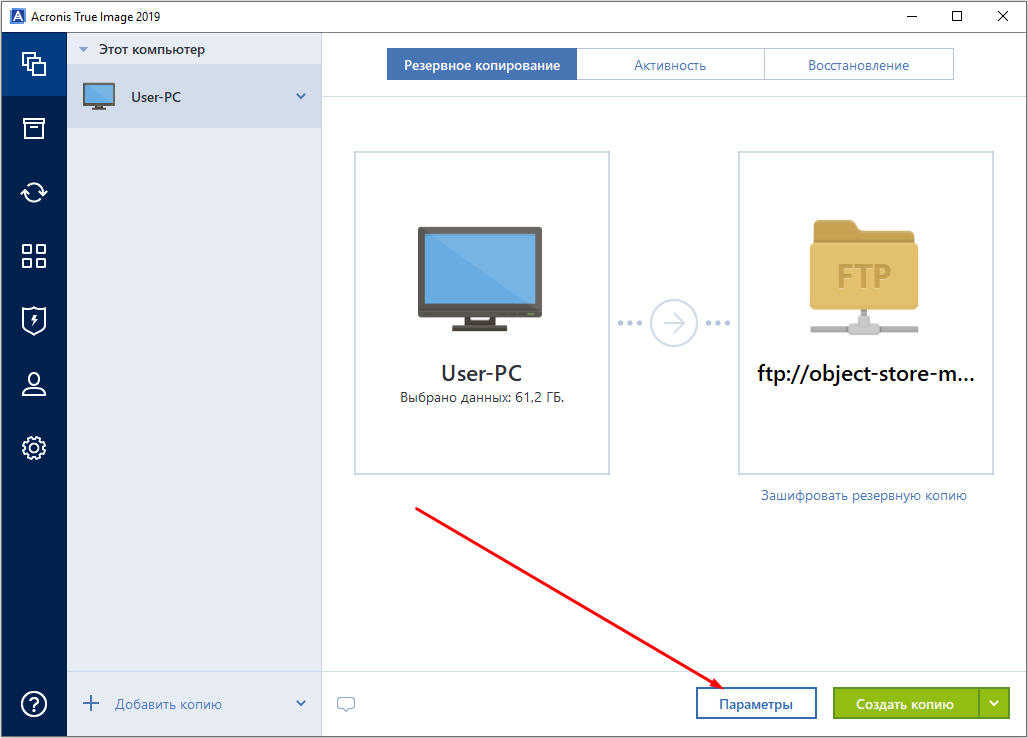The image size is (1028, 738).
Task: Click the 'Параметры' button
Action: (756, 703)
